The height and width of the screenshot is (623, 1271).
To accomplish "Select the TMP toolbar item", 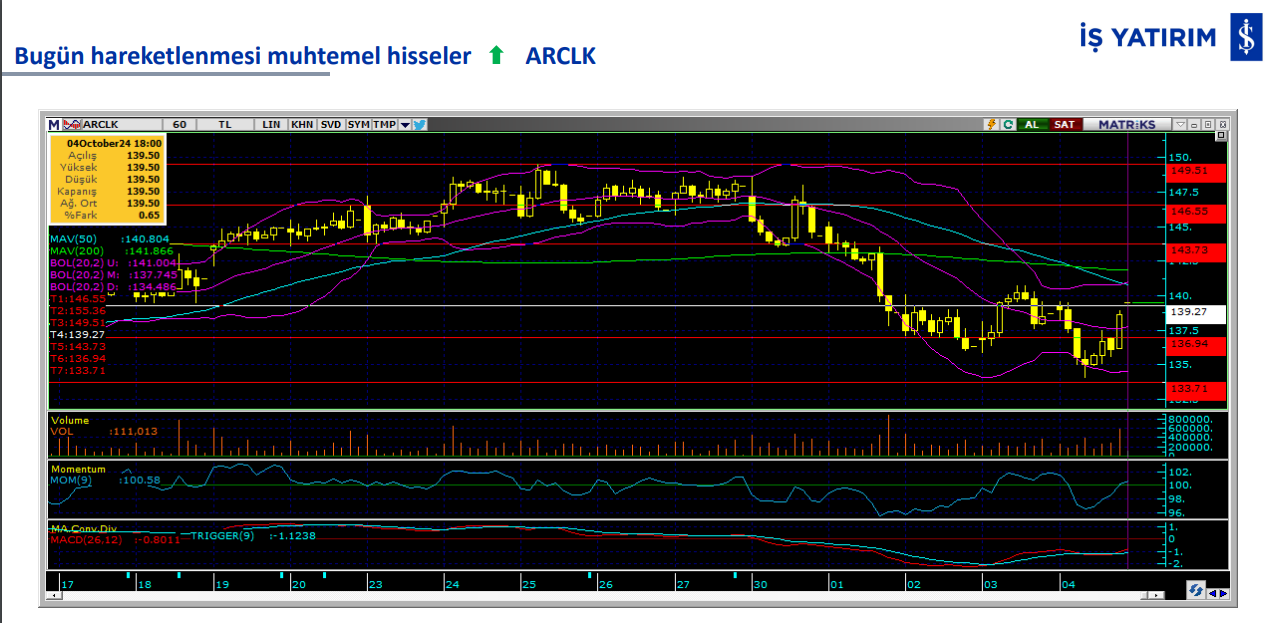I will [384, 125].
